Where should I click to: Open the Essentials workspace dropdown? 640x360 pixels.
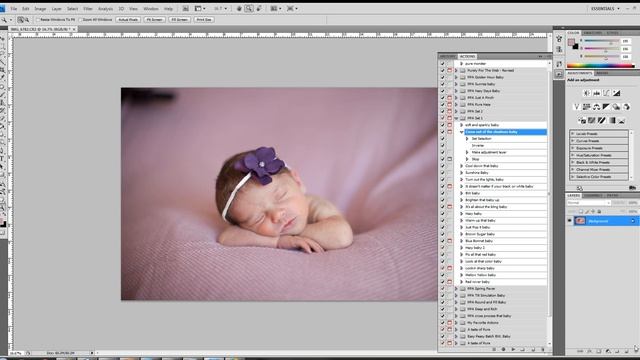coord(605,8)
